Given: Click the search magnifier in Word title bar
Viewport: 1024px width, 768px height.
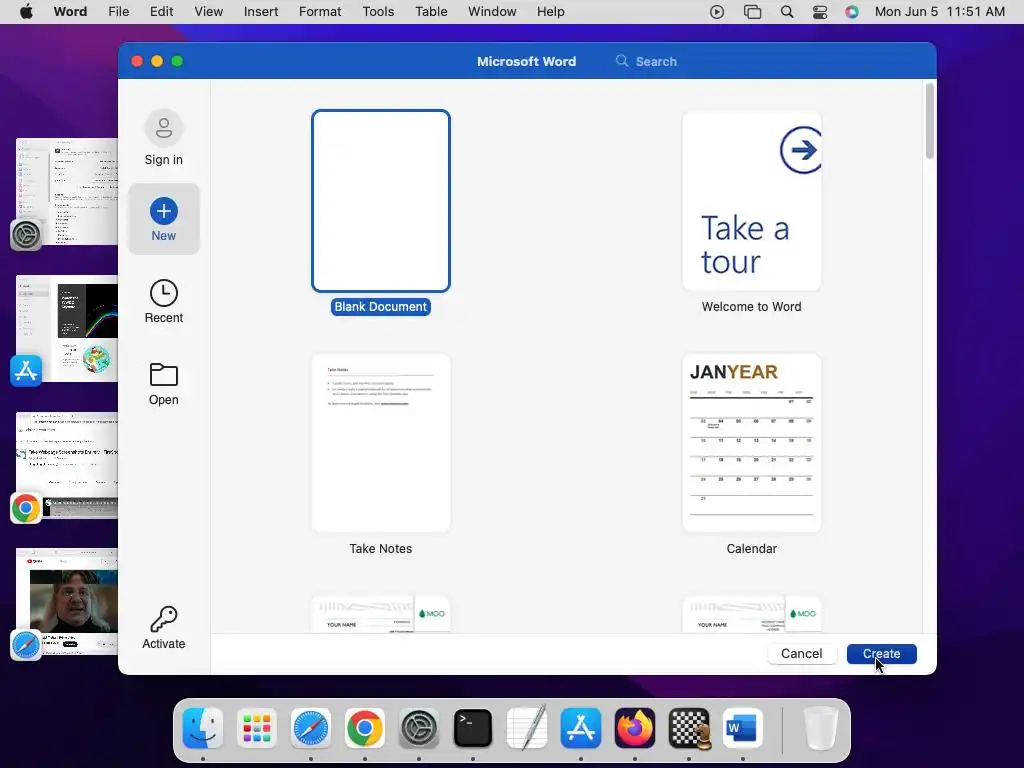Looking at the screenshot, I should (622, 61).
